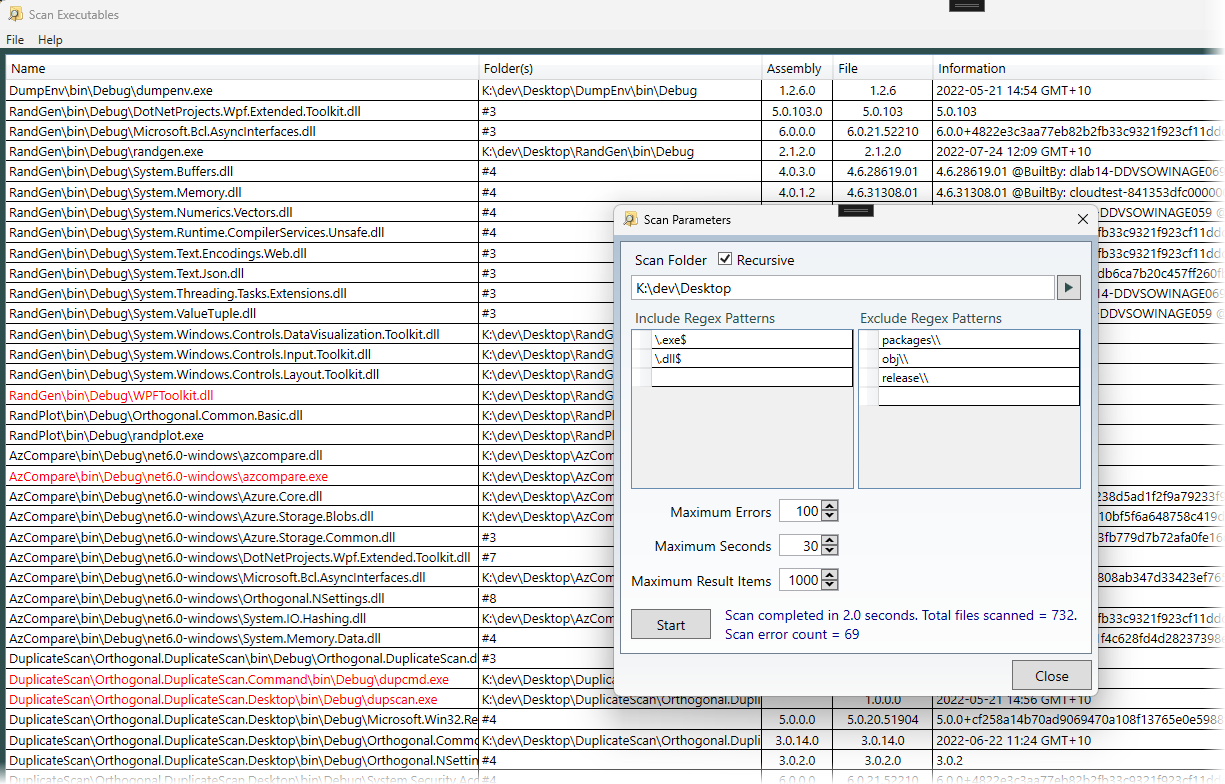Select the obj\\ exclude pattern
This screenshot has height=784, width=1225.
pos(979,358)
